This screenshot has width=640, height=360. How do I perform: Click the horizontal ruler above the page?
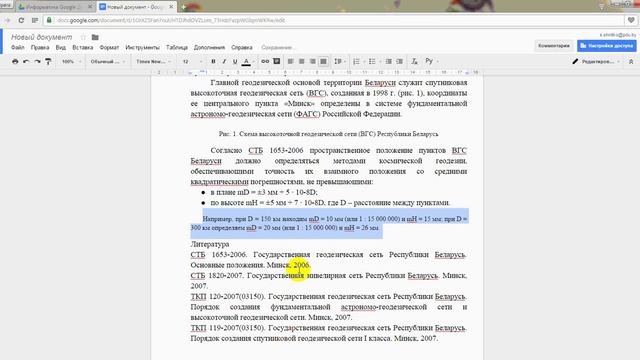317,72
